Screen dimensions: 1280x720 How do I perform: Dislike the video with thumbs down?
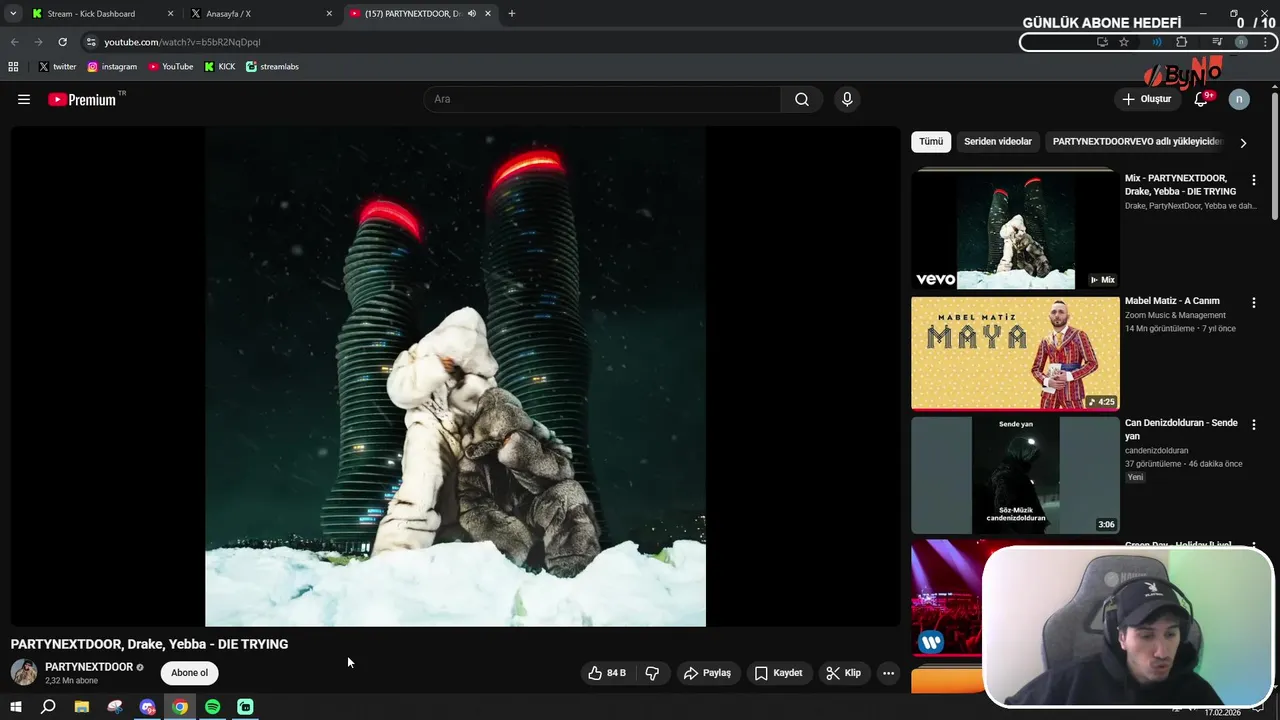(x=652, y=673)
